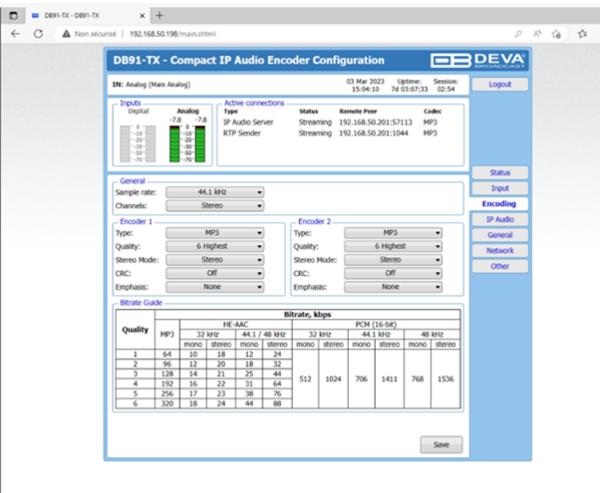This screenshot has height=493, width=600.
Task: Reload the page with the refresh icon
Action: (38, 34)
